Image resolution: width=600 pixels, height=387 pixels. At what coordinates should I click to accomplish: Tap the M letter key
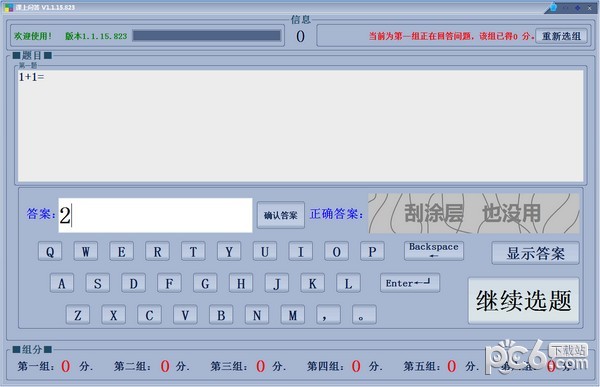pos(293,315)
